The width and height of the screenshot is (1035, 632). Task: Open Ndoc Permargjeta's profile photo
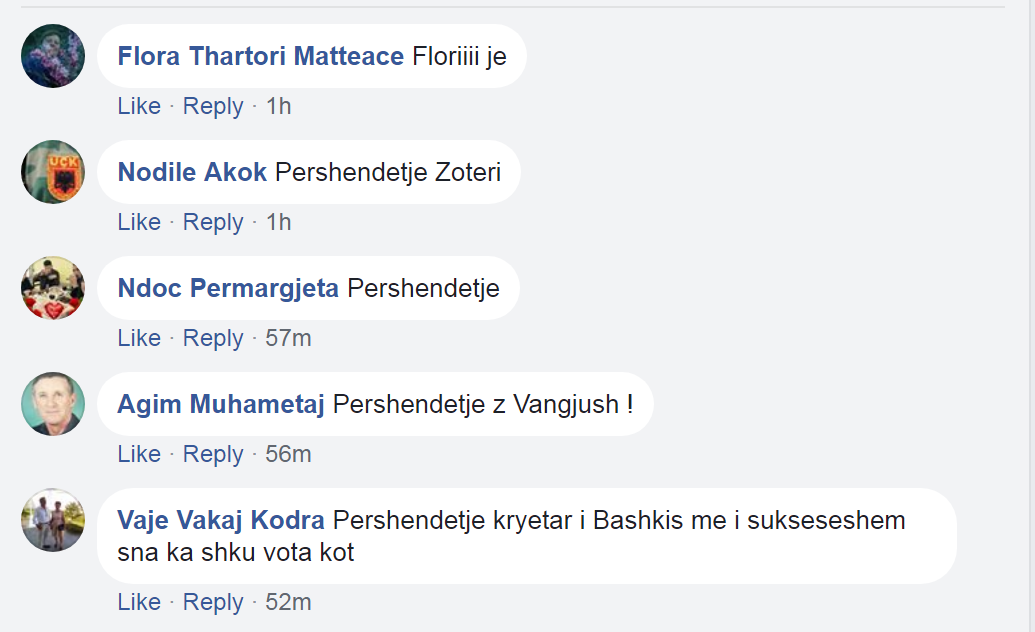pos(53,288)
